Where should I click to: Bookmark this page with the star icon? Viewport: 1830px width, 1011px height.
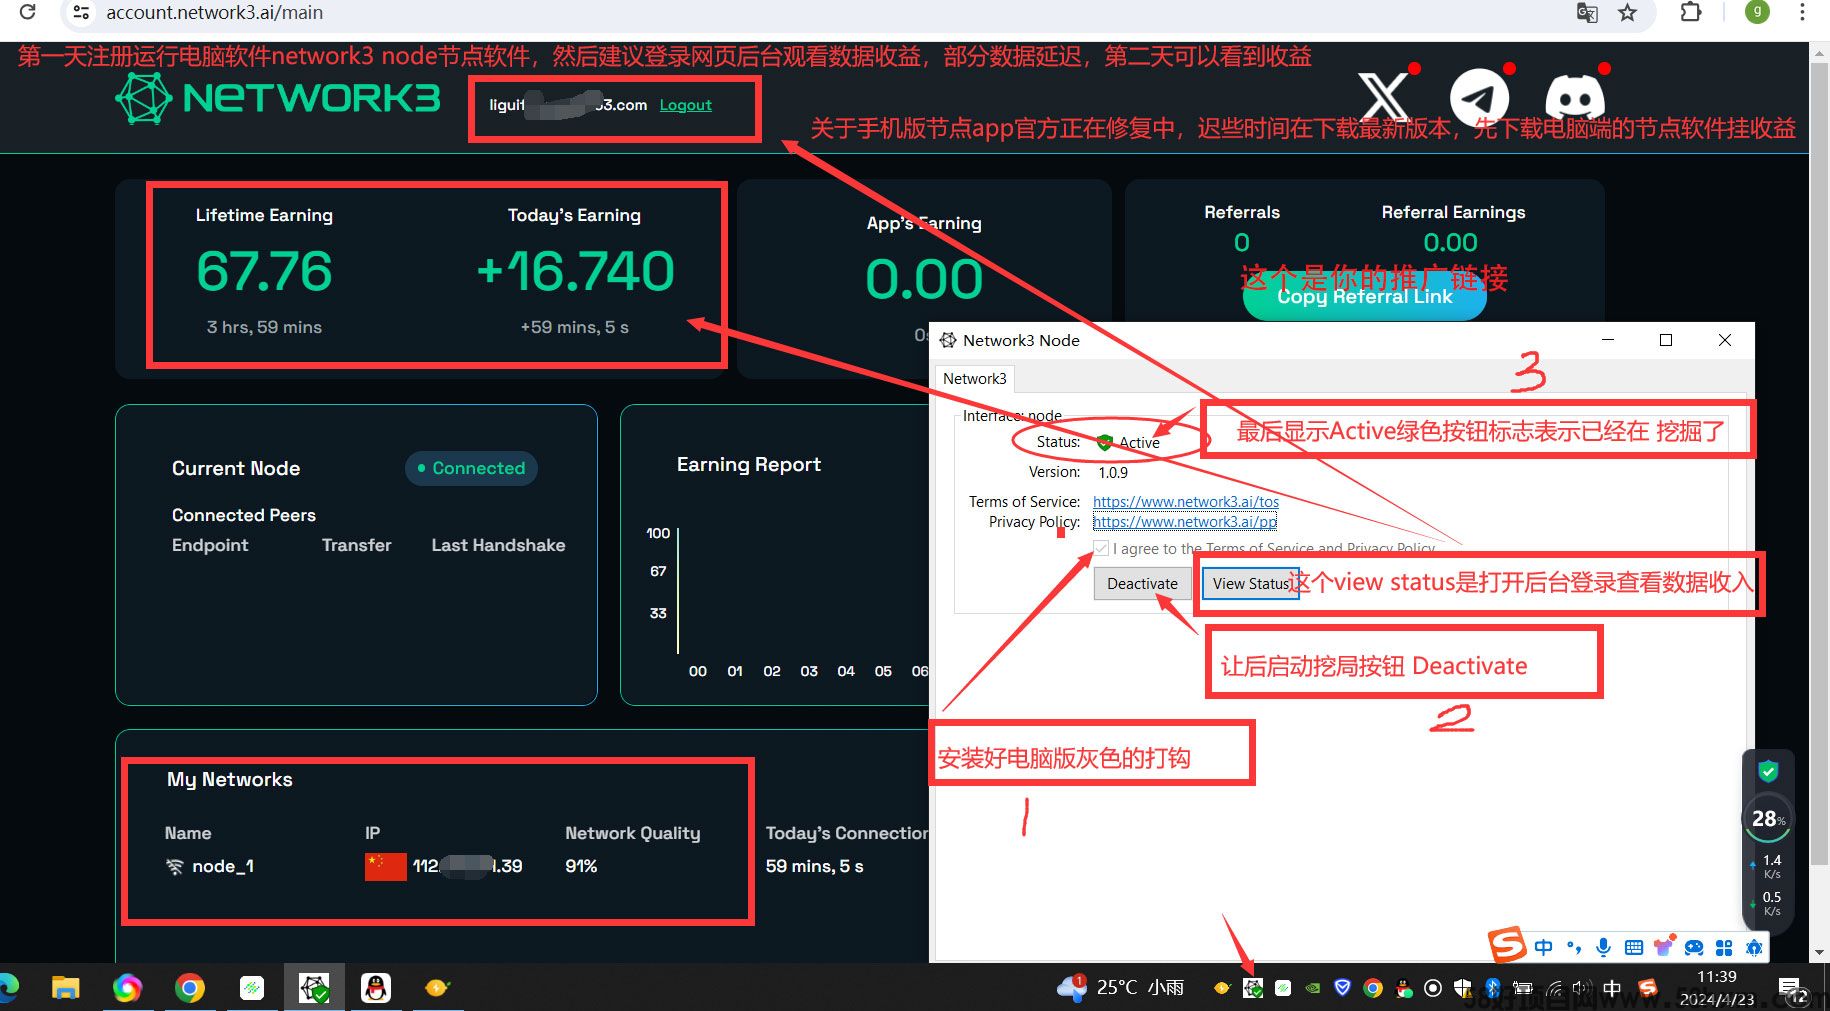pos(1628,13)
